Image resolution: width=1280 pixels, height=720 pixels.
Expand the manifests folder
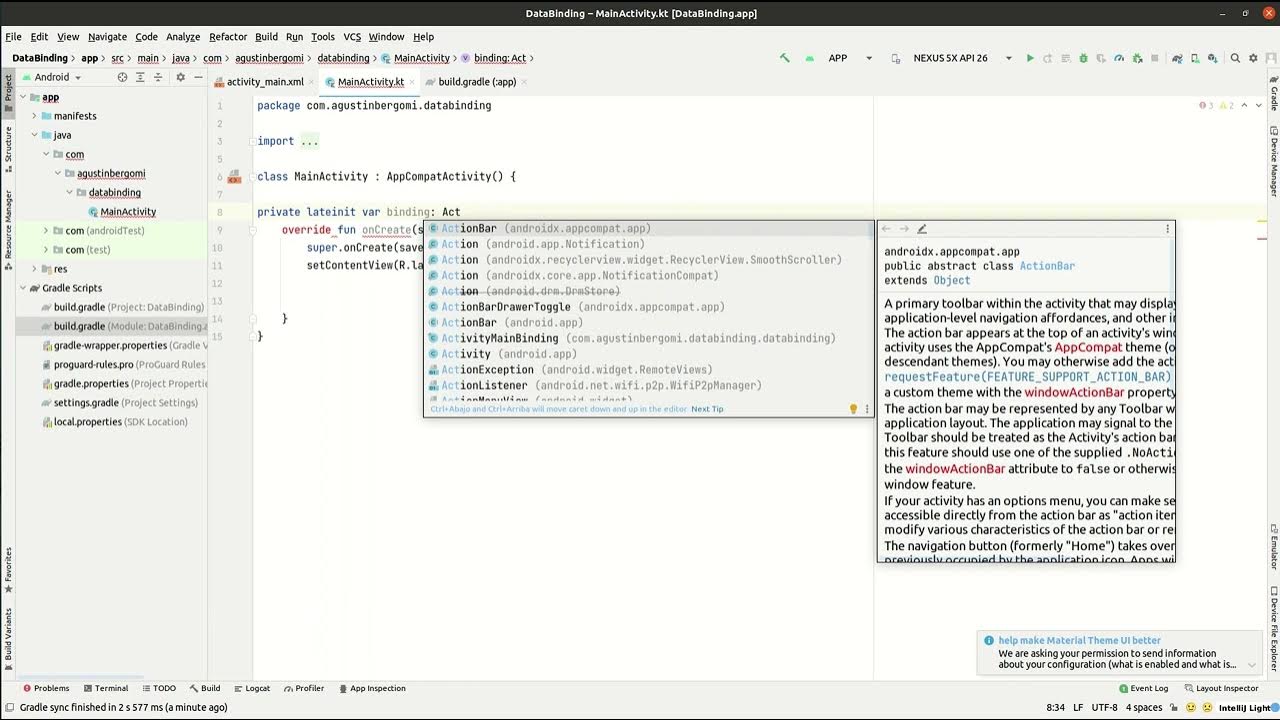point(34,116)
